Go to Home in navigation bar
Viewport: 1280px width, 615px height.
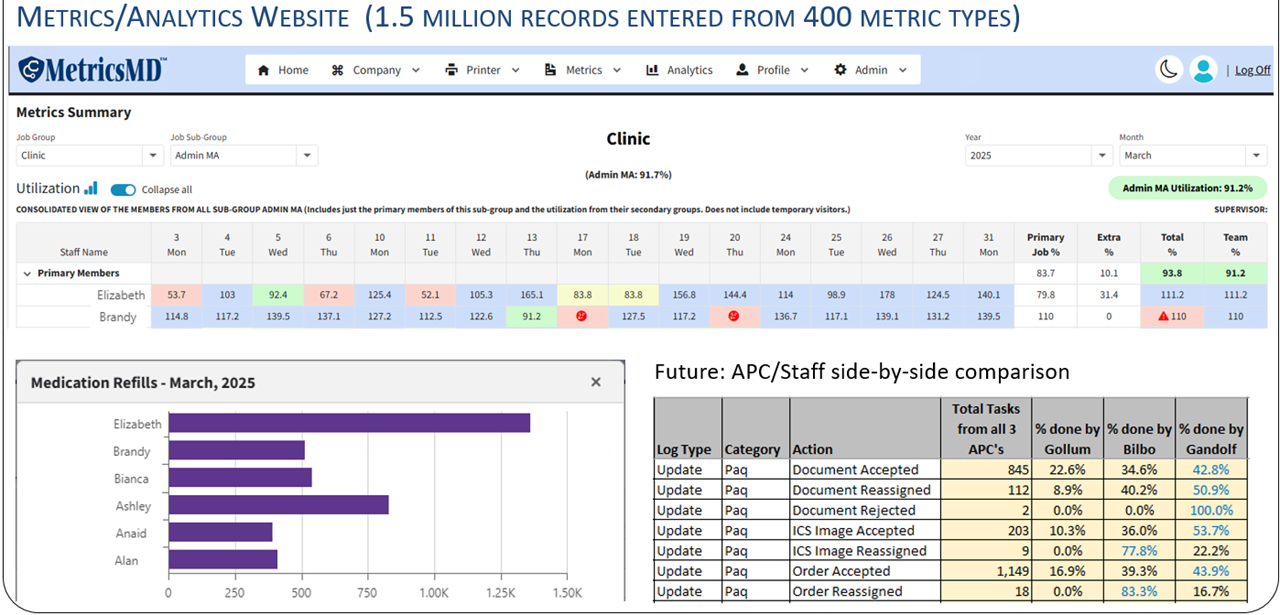coord(283,70)
